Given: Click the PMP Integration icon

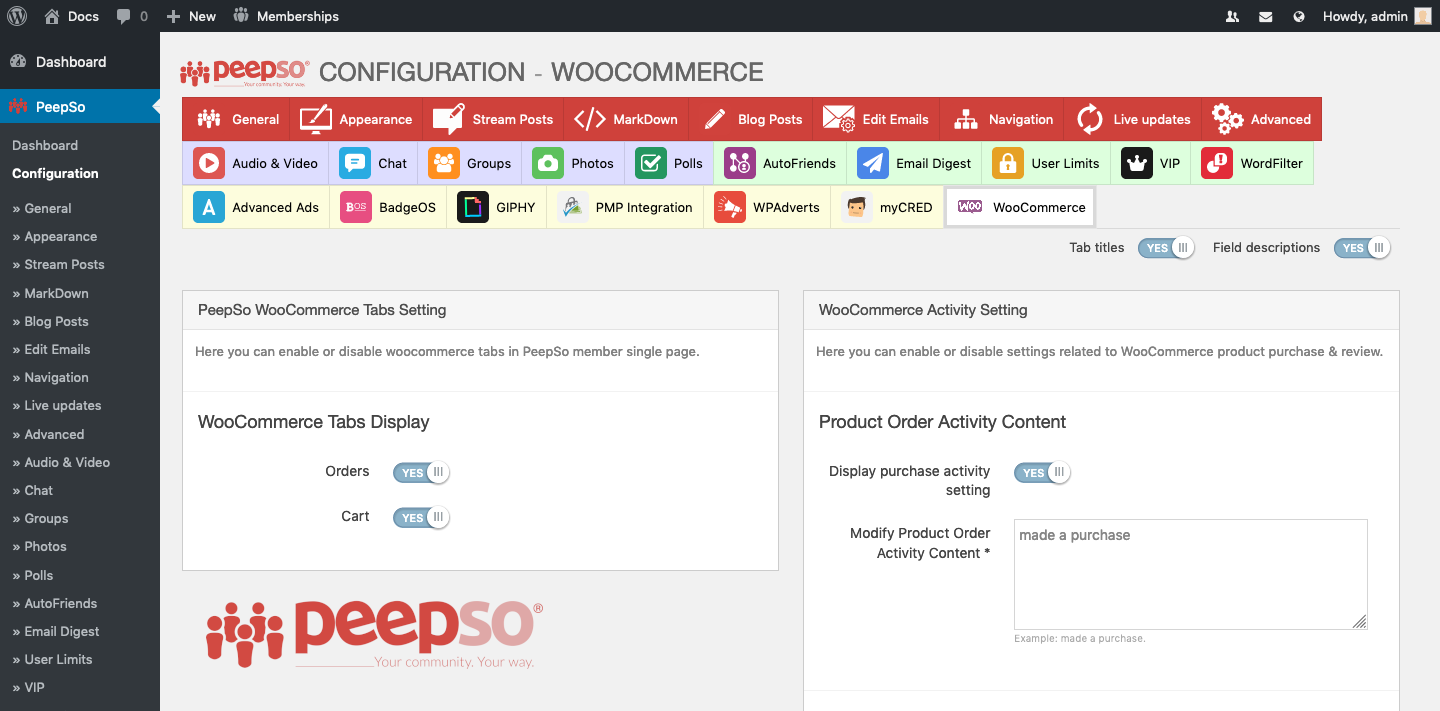Looking at the screenshot, I should 573,207.
